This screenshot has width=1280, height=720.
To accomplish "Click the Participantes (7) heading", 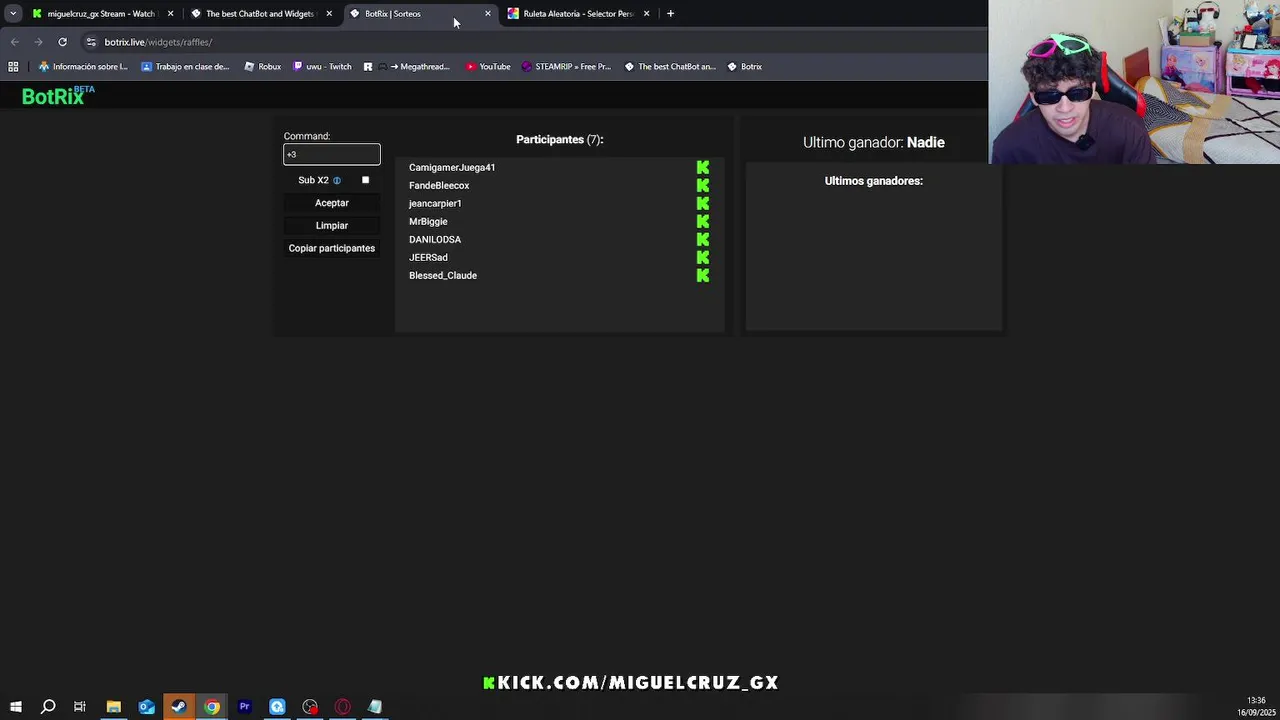I will [560, 140].
